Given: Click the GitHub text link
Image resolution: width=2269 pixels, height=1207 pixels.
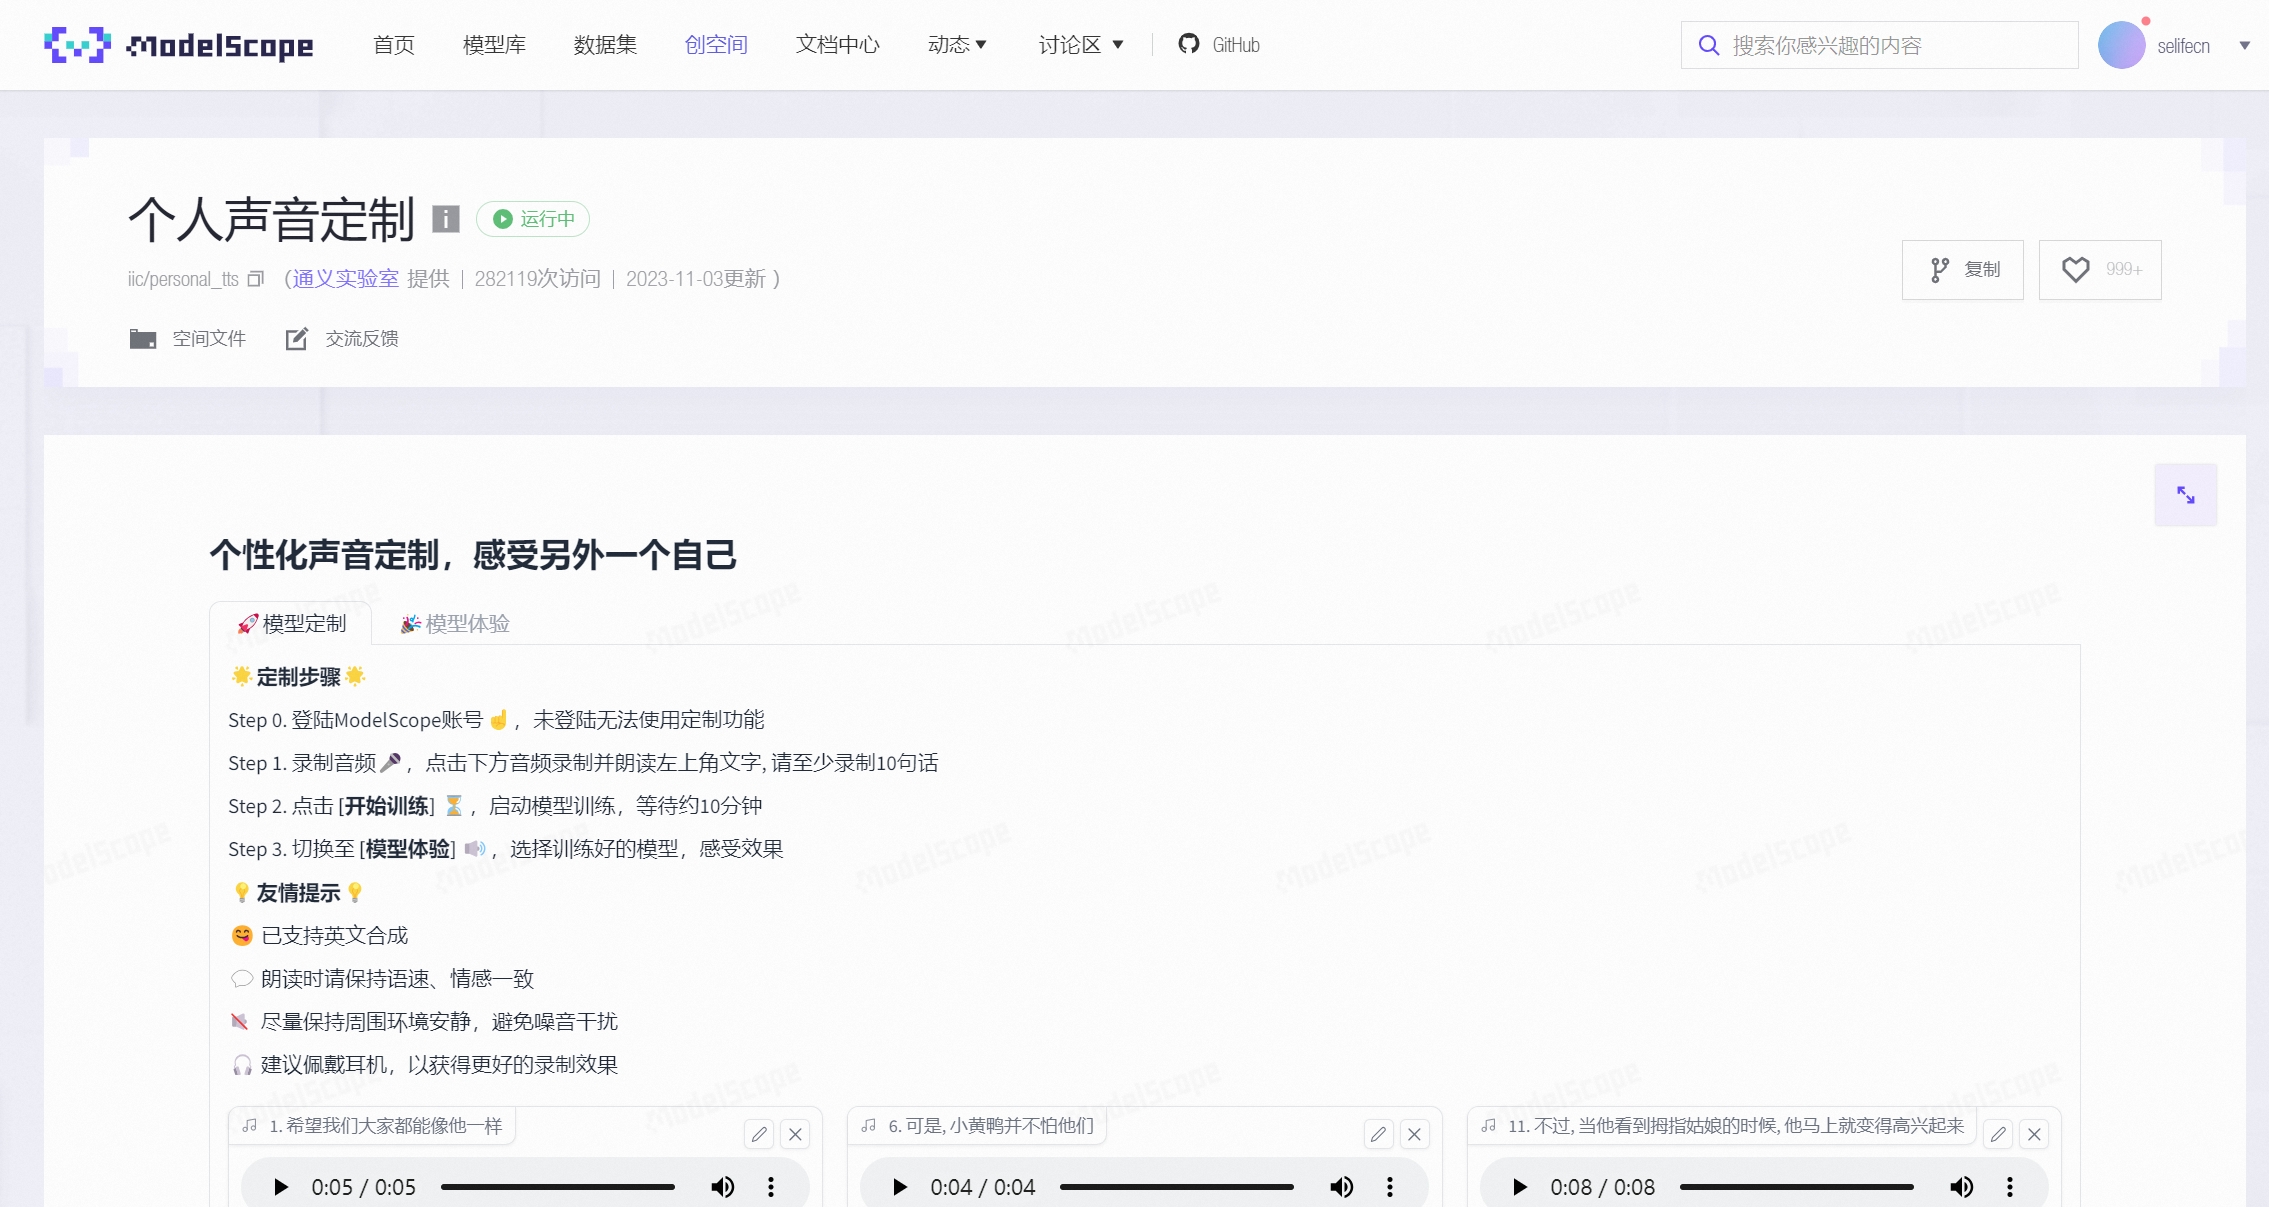Looking at the screenshot, I should click(1236, 45).
